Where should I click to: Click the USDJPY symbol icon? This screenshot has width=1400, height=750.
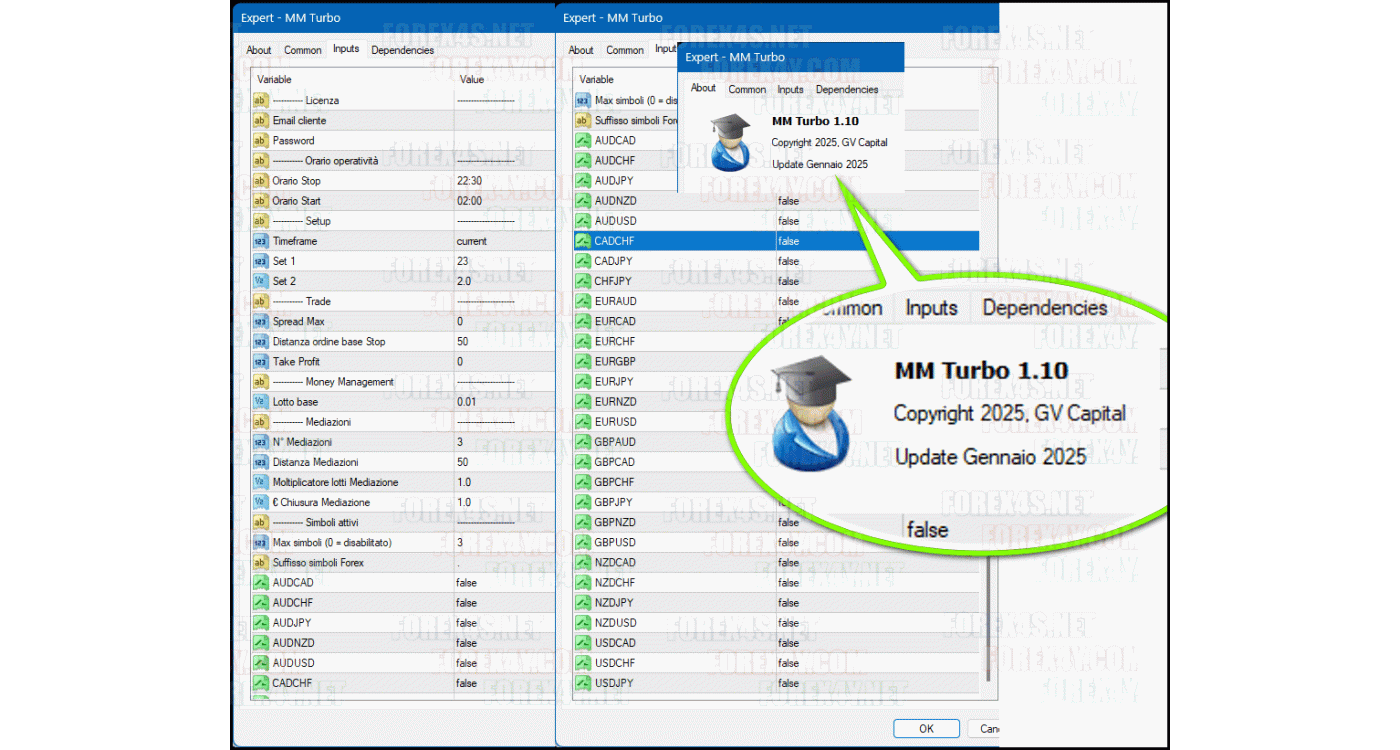click(583, 683)
